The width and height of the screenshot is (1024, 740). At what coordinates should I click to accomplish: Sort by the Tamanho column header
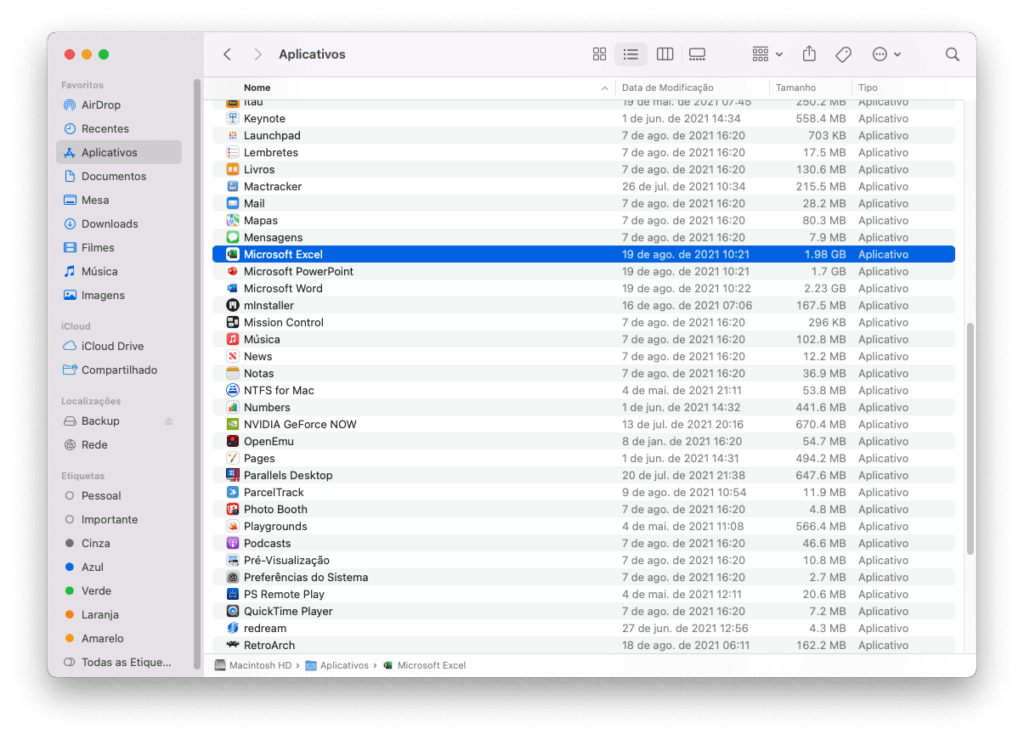tap(795, 88)
